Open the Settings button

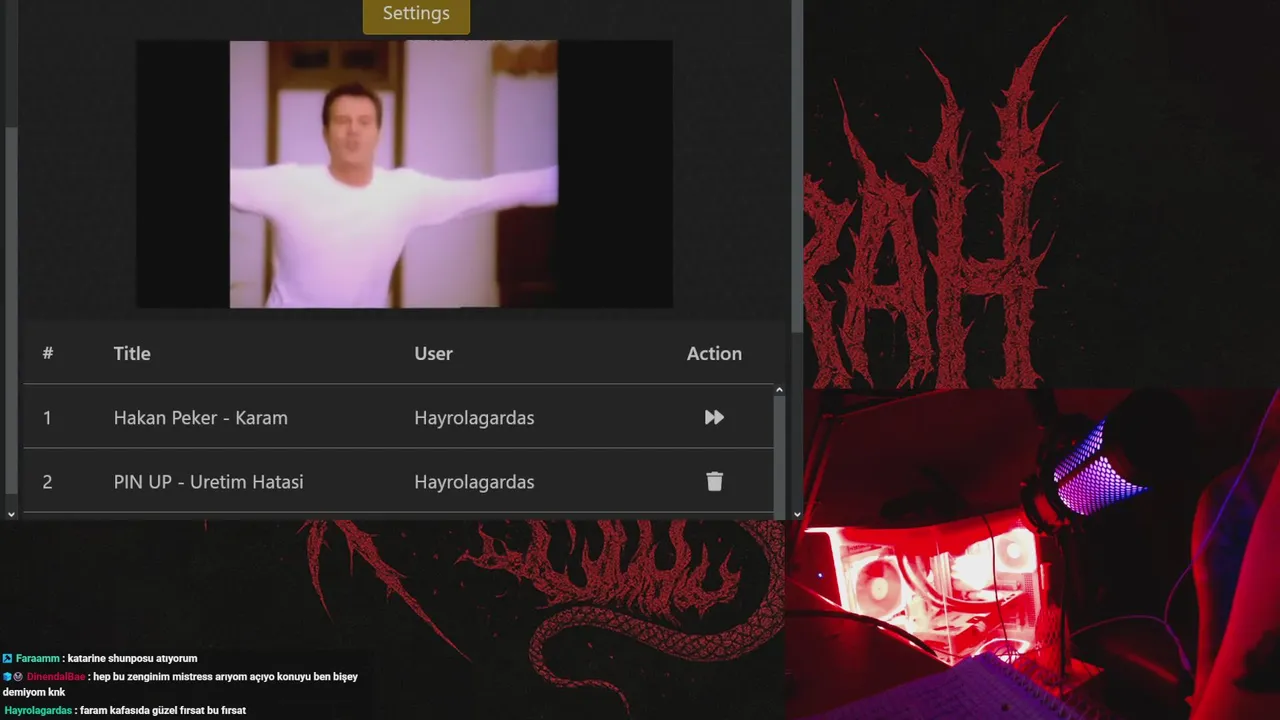pos(416,14)
